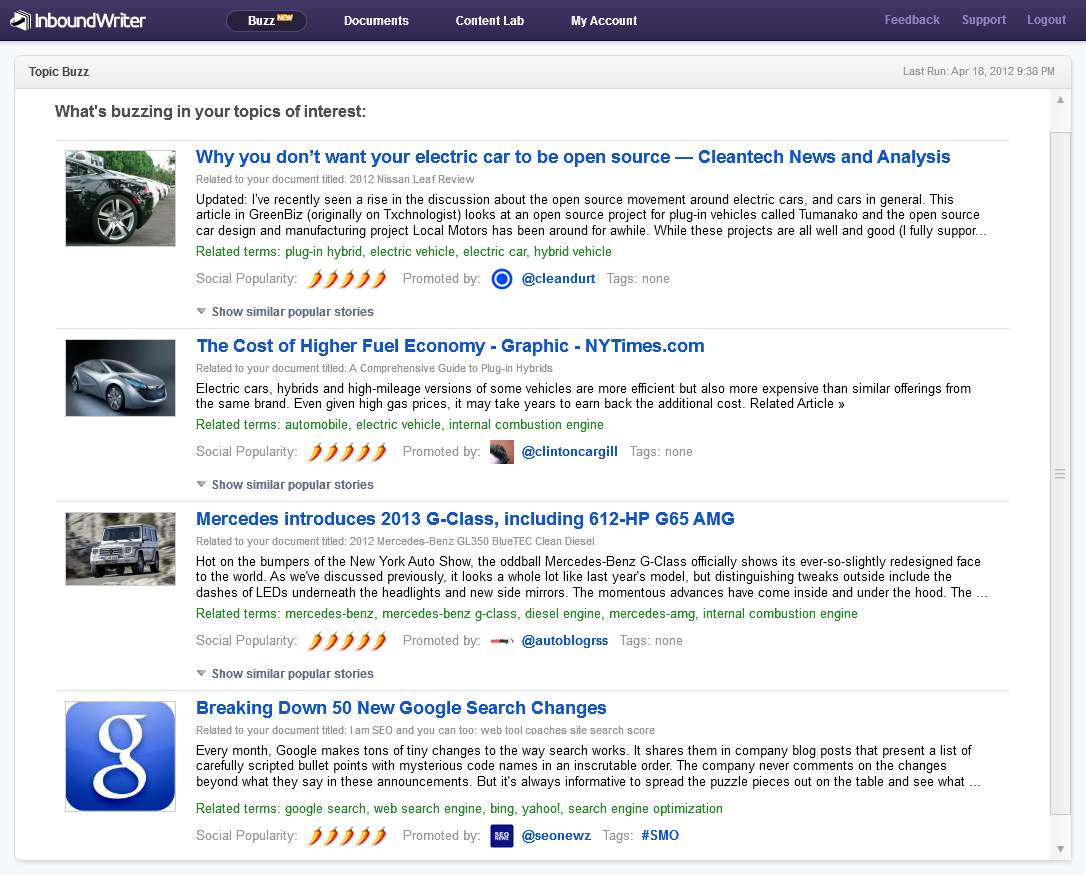Screen dimensions: 1086x875
Task: Click 'What's buzzing in your topics of interest' heading
Action: [x=211, y=112]
